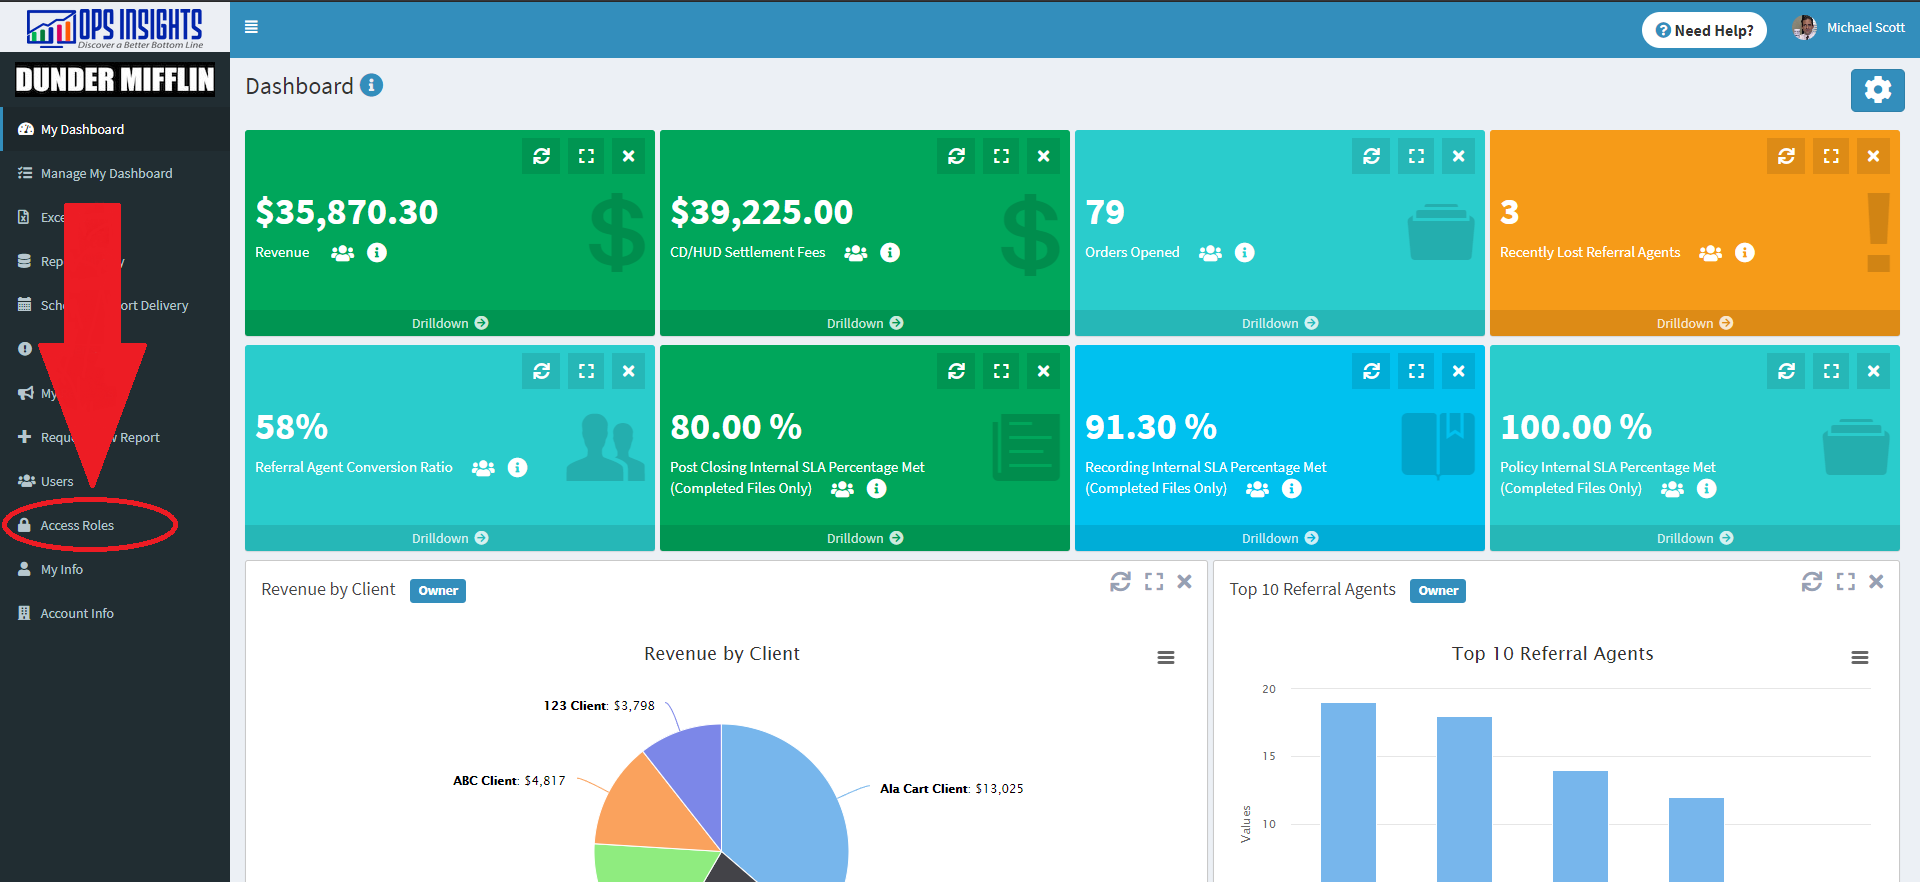
Task: Refresh the Revenue tile
Action: [541, 156]
